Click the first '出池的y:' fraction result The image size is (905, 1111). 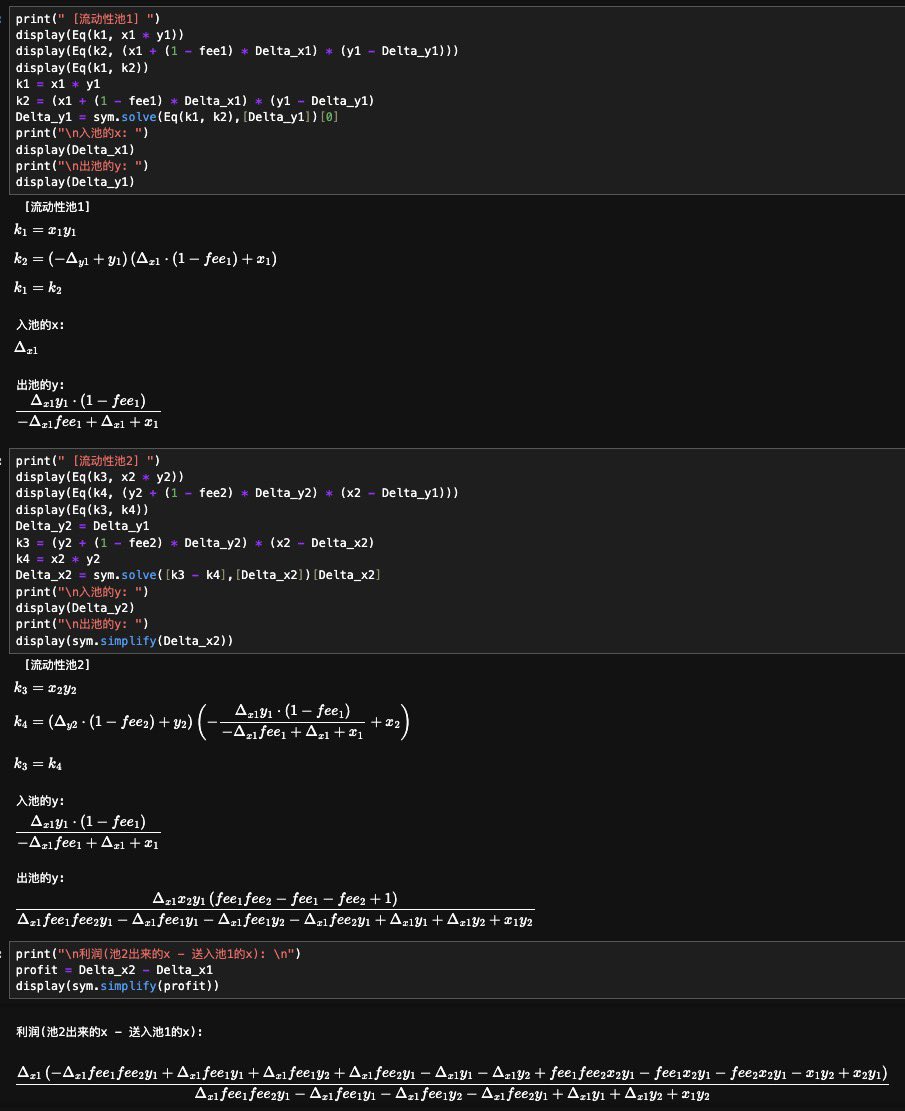[x=88, y=411]
